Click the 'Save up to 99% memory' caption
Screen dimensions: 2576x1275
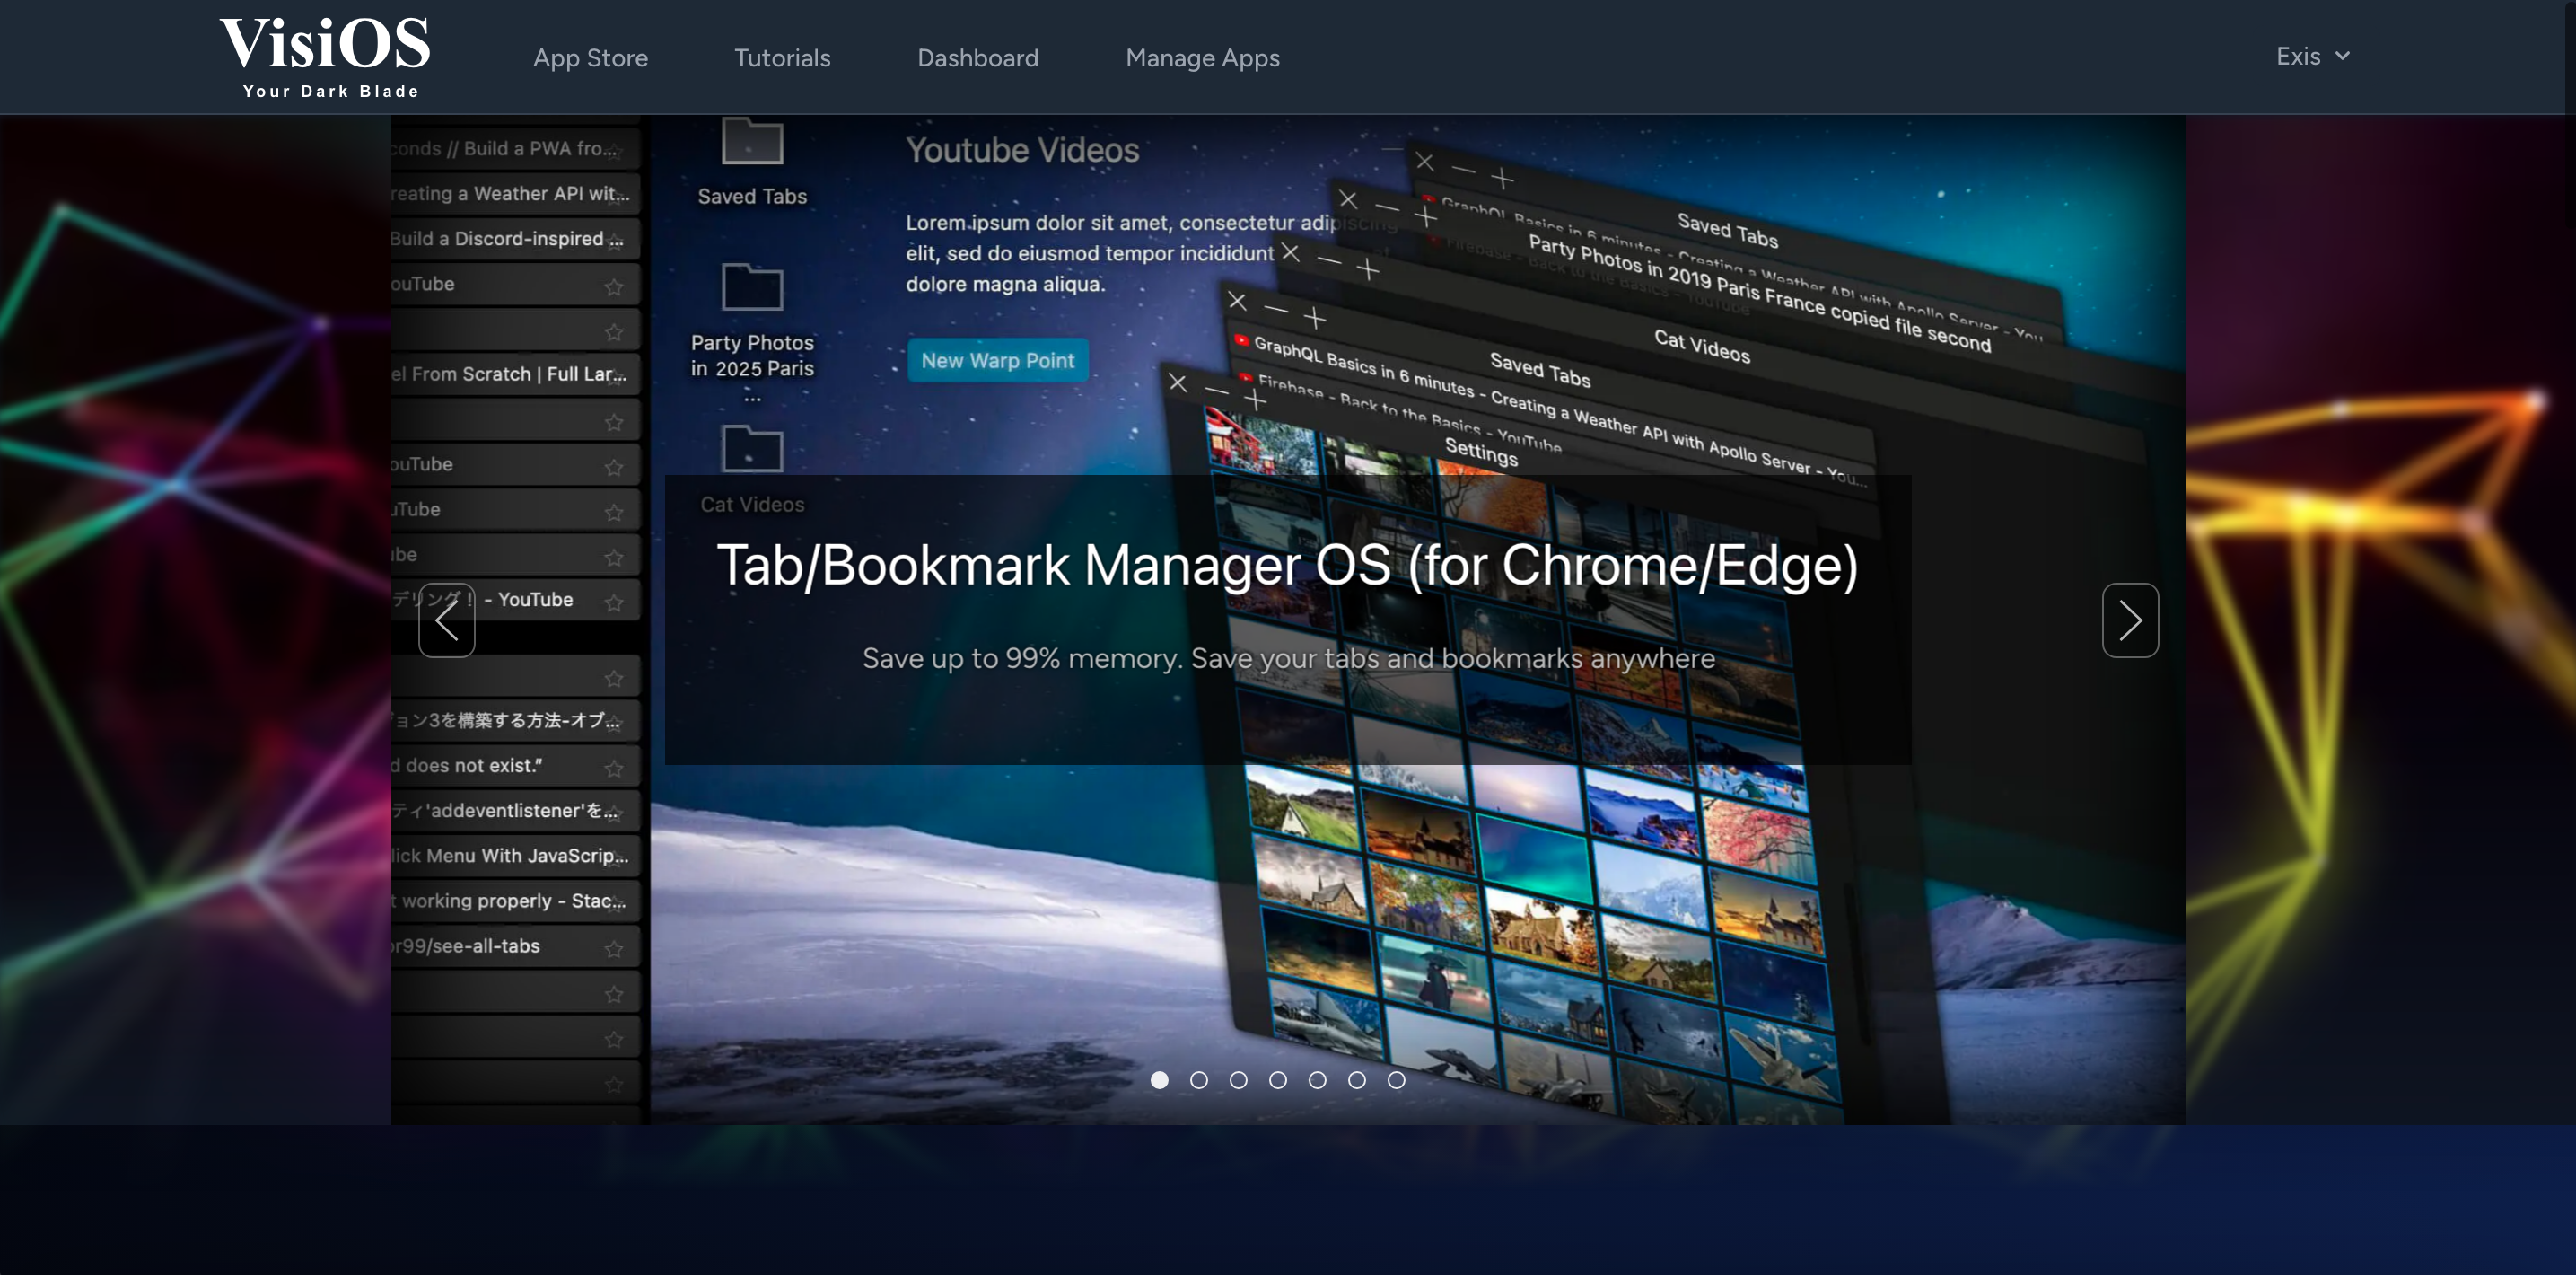[1288, 658]
